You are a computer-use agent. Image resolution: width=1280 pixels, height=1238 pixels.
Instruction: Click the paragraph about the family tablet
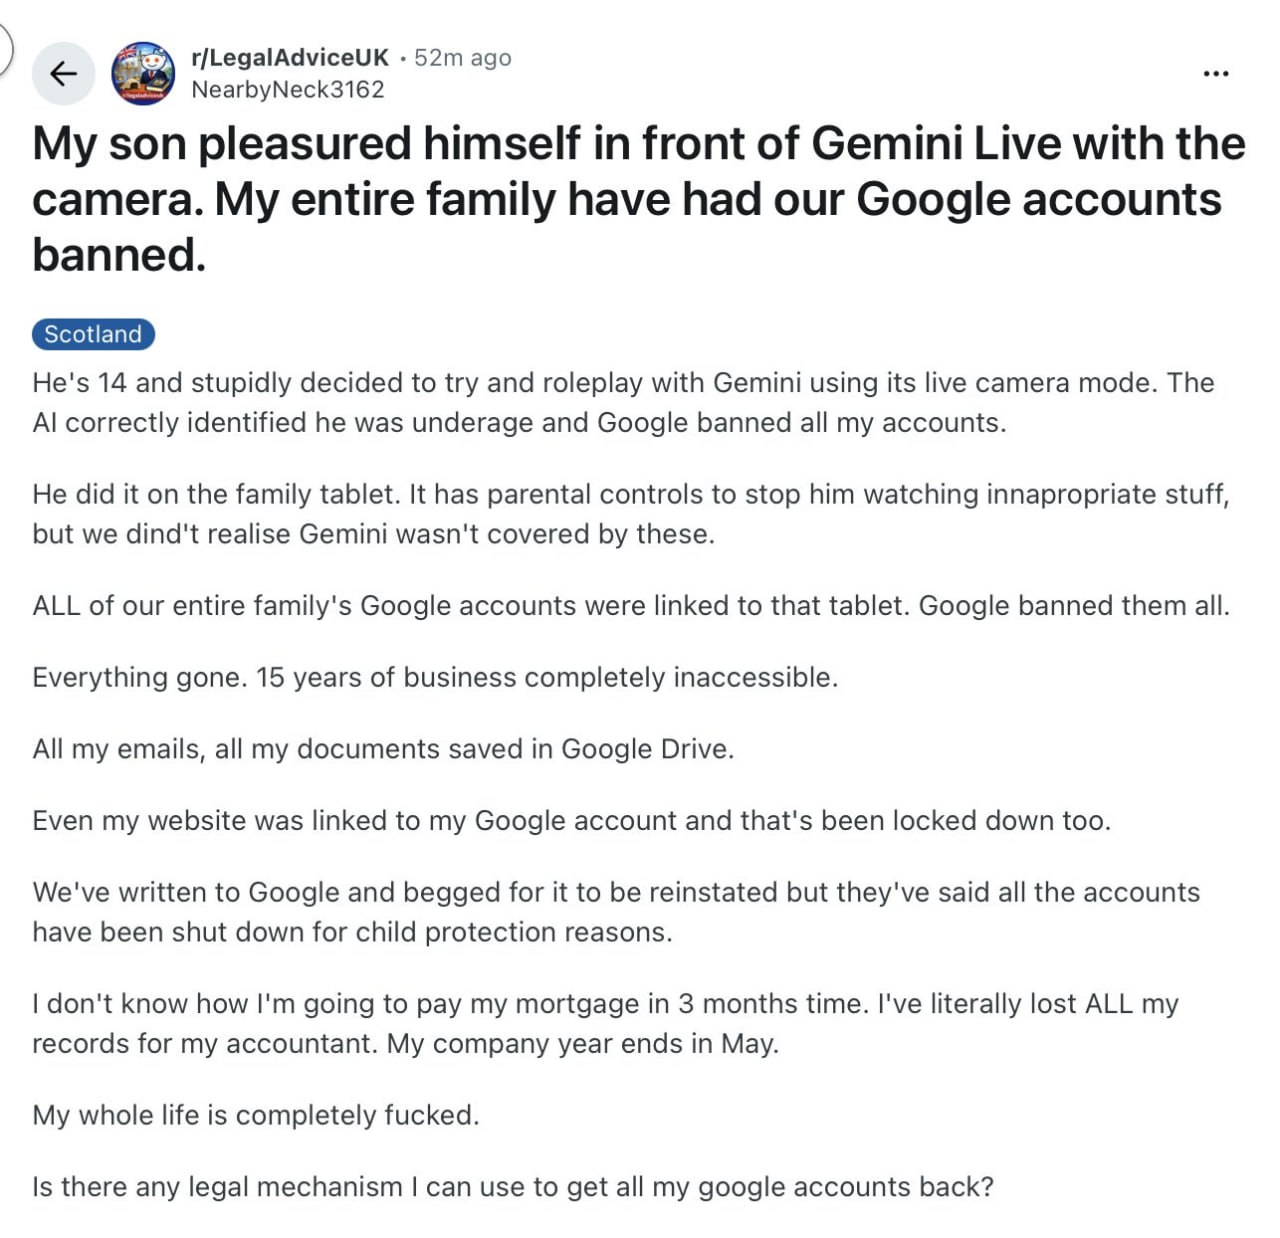click(x=631, y=513)
